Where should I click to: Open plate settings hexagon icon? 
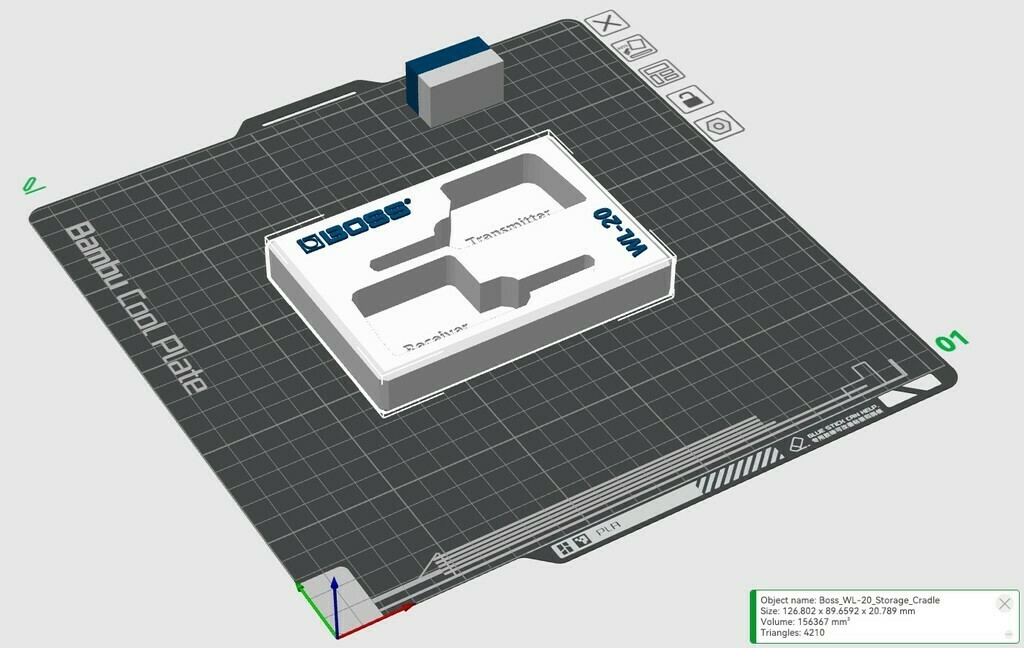(719, 125)
